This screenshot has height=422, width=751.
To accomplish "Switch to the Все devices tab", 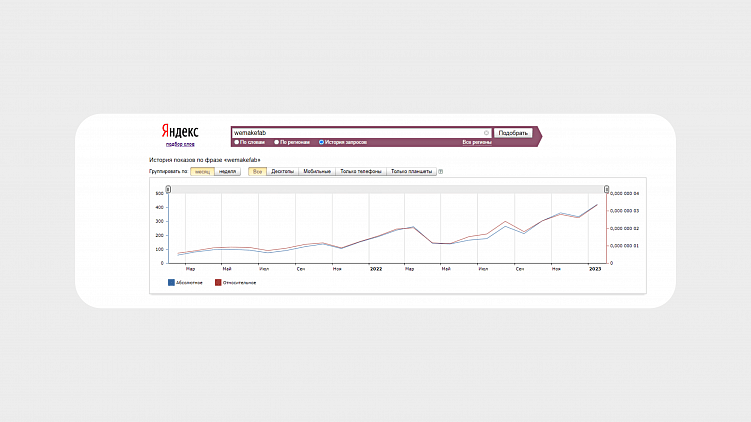I will (x=257, y=171).
